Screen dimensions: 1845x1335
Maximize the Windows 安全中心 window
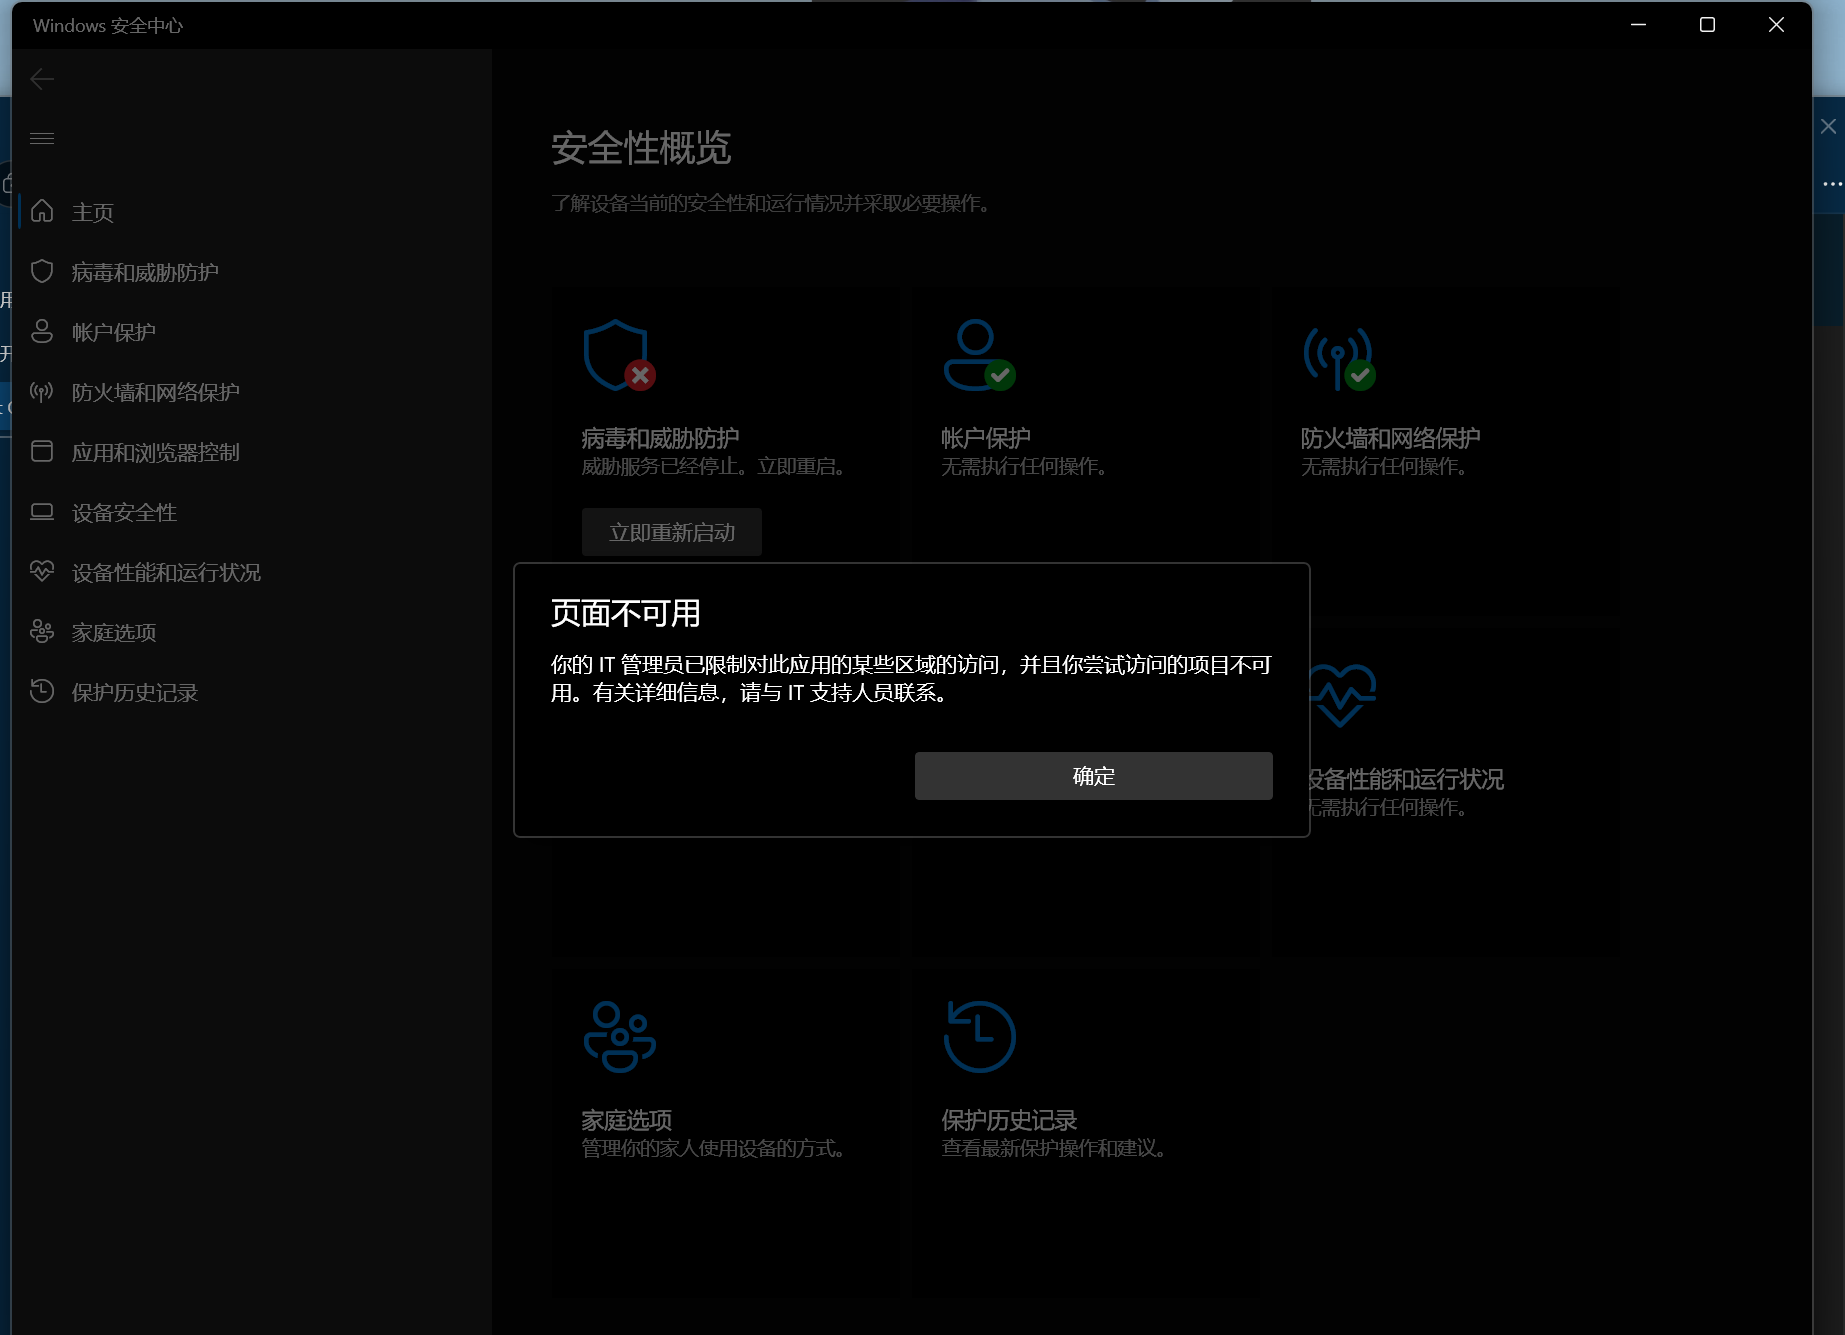pos(1707,25)
